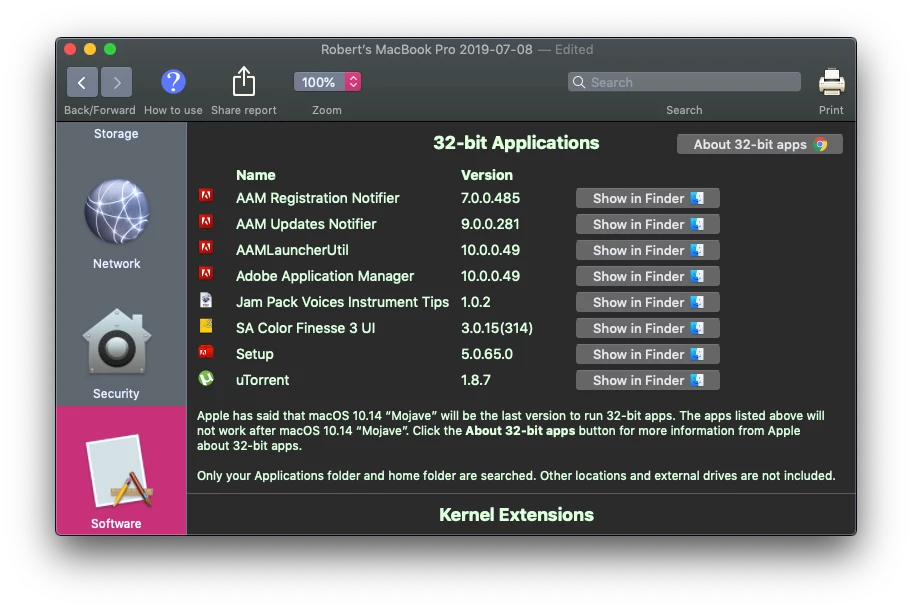Click version 1.8.7
912x609 pixels.
tap(476, 380)
